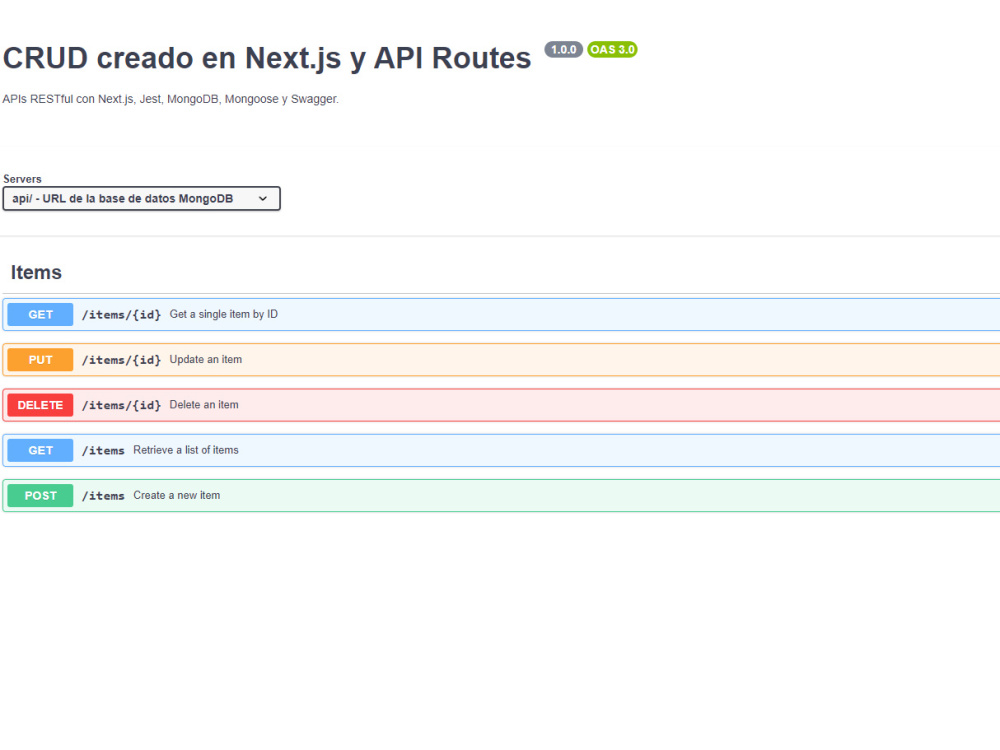Click the red DELETE method badge
Image resolution: width=1000 pixels, height=750 pixels.
(x=40, y=405)
